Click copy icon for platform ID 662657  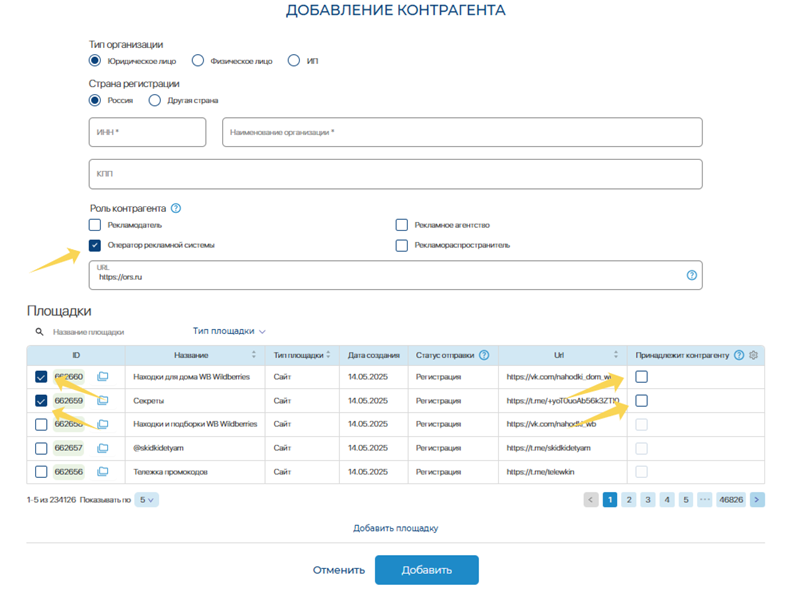[102, 449]
